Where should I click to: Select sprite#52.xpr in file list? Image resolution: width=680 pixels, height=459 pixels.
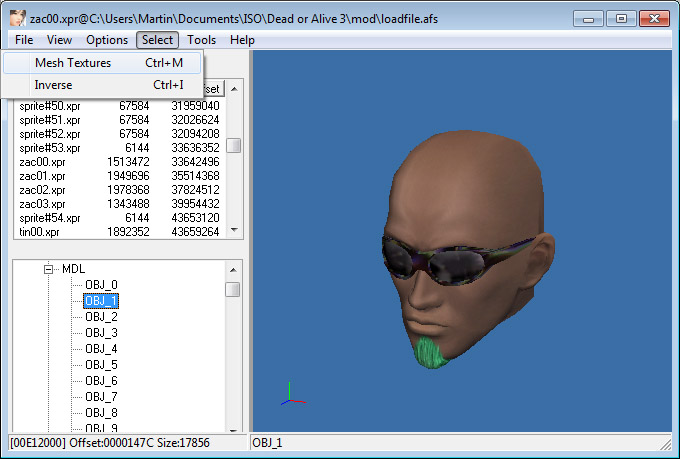point(50,134)
